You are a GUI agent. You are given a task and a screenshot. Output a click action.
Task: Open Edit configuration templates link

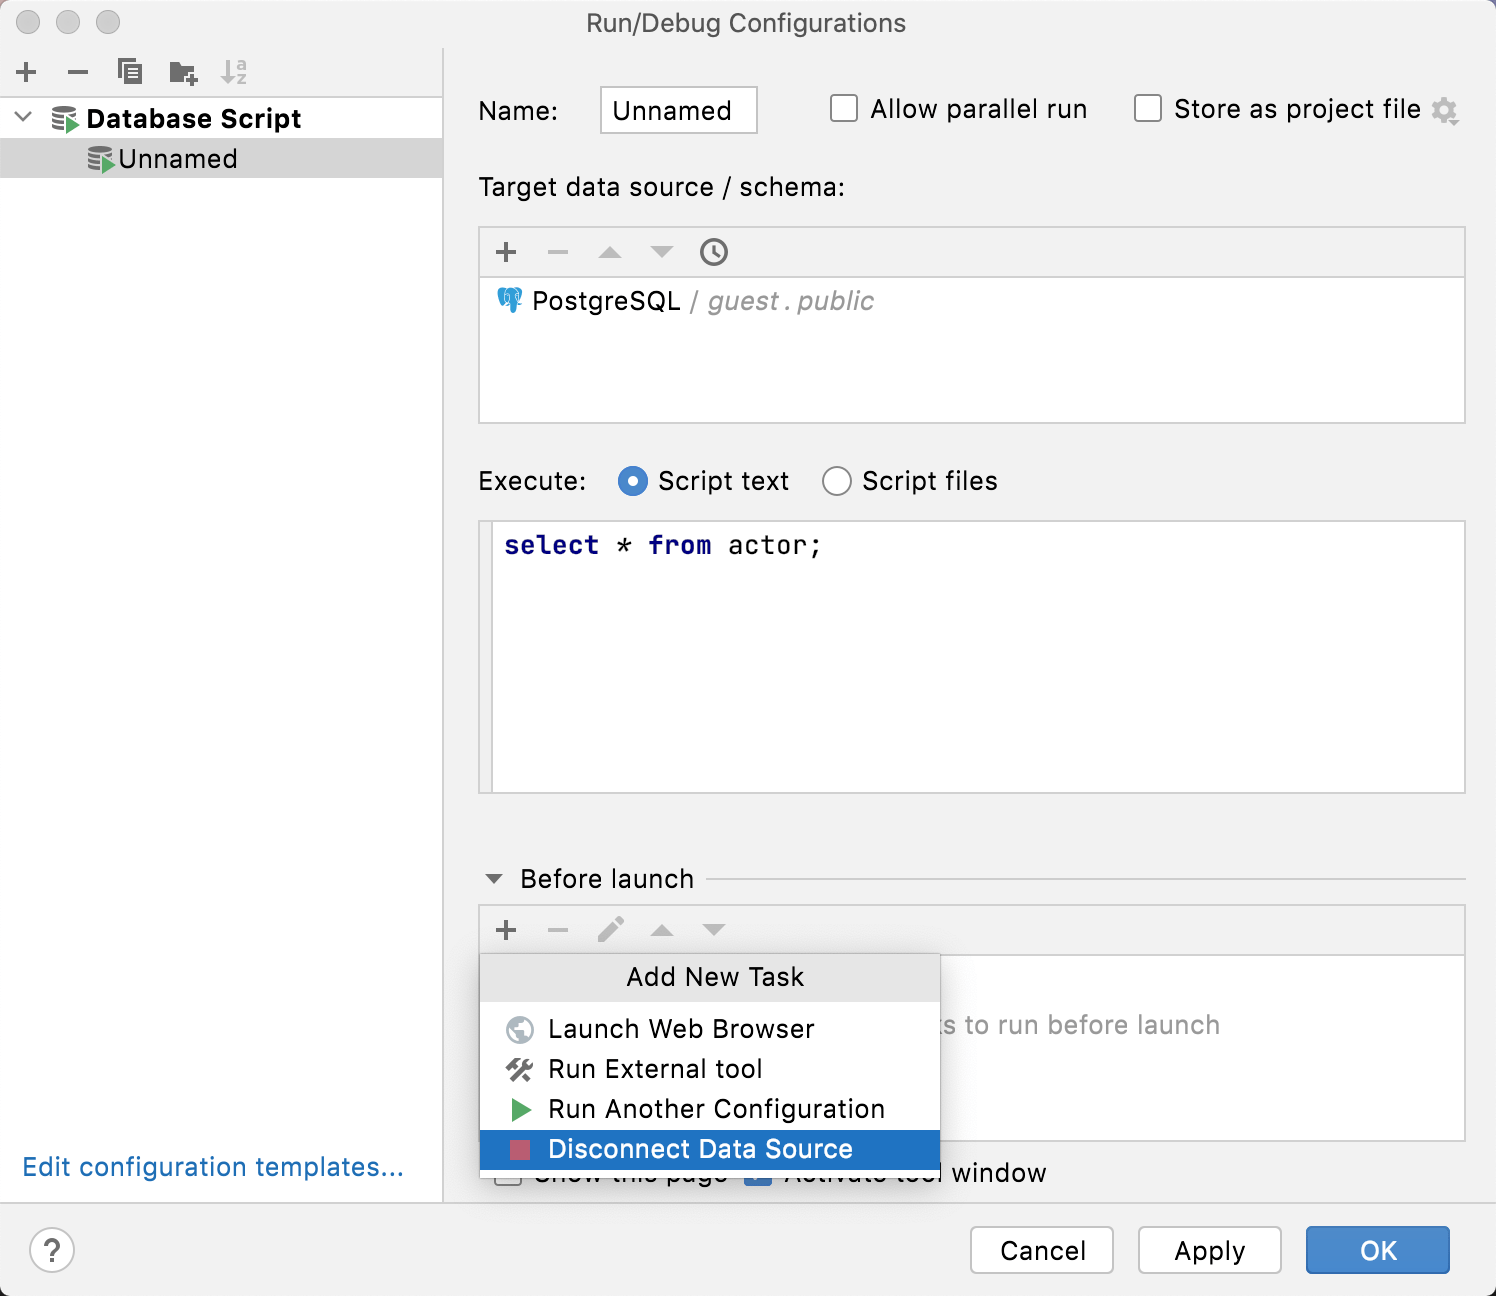click(x=213, y=1167)
